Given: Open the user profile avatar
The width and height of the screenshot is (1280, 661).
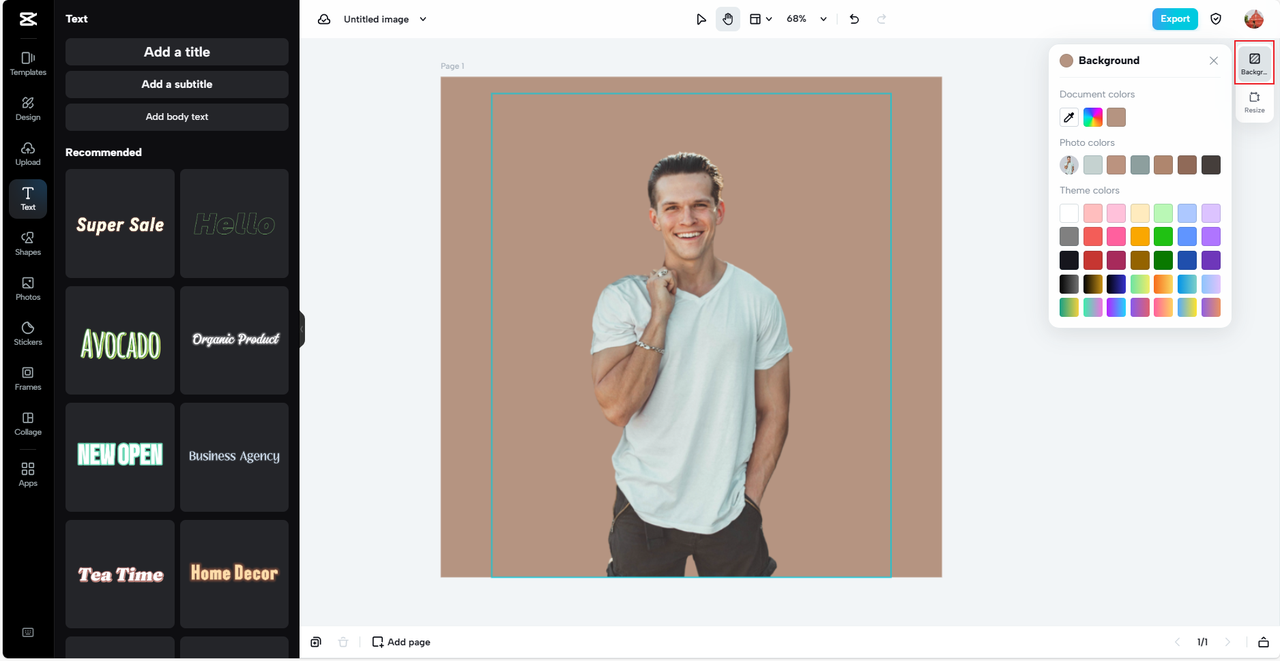Looking at the screenshot, I should (x=1254, y=19).
